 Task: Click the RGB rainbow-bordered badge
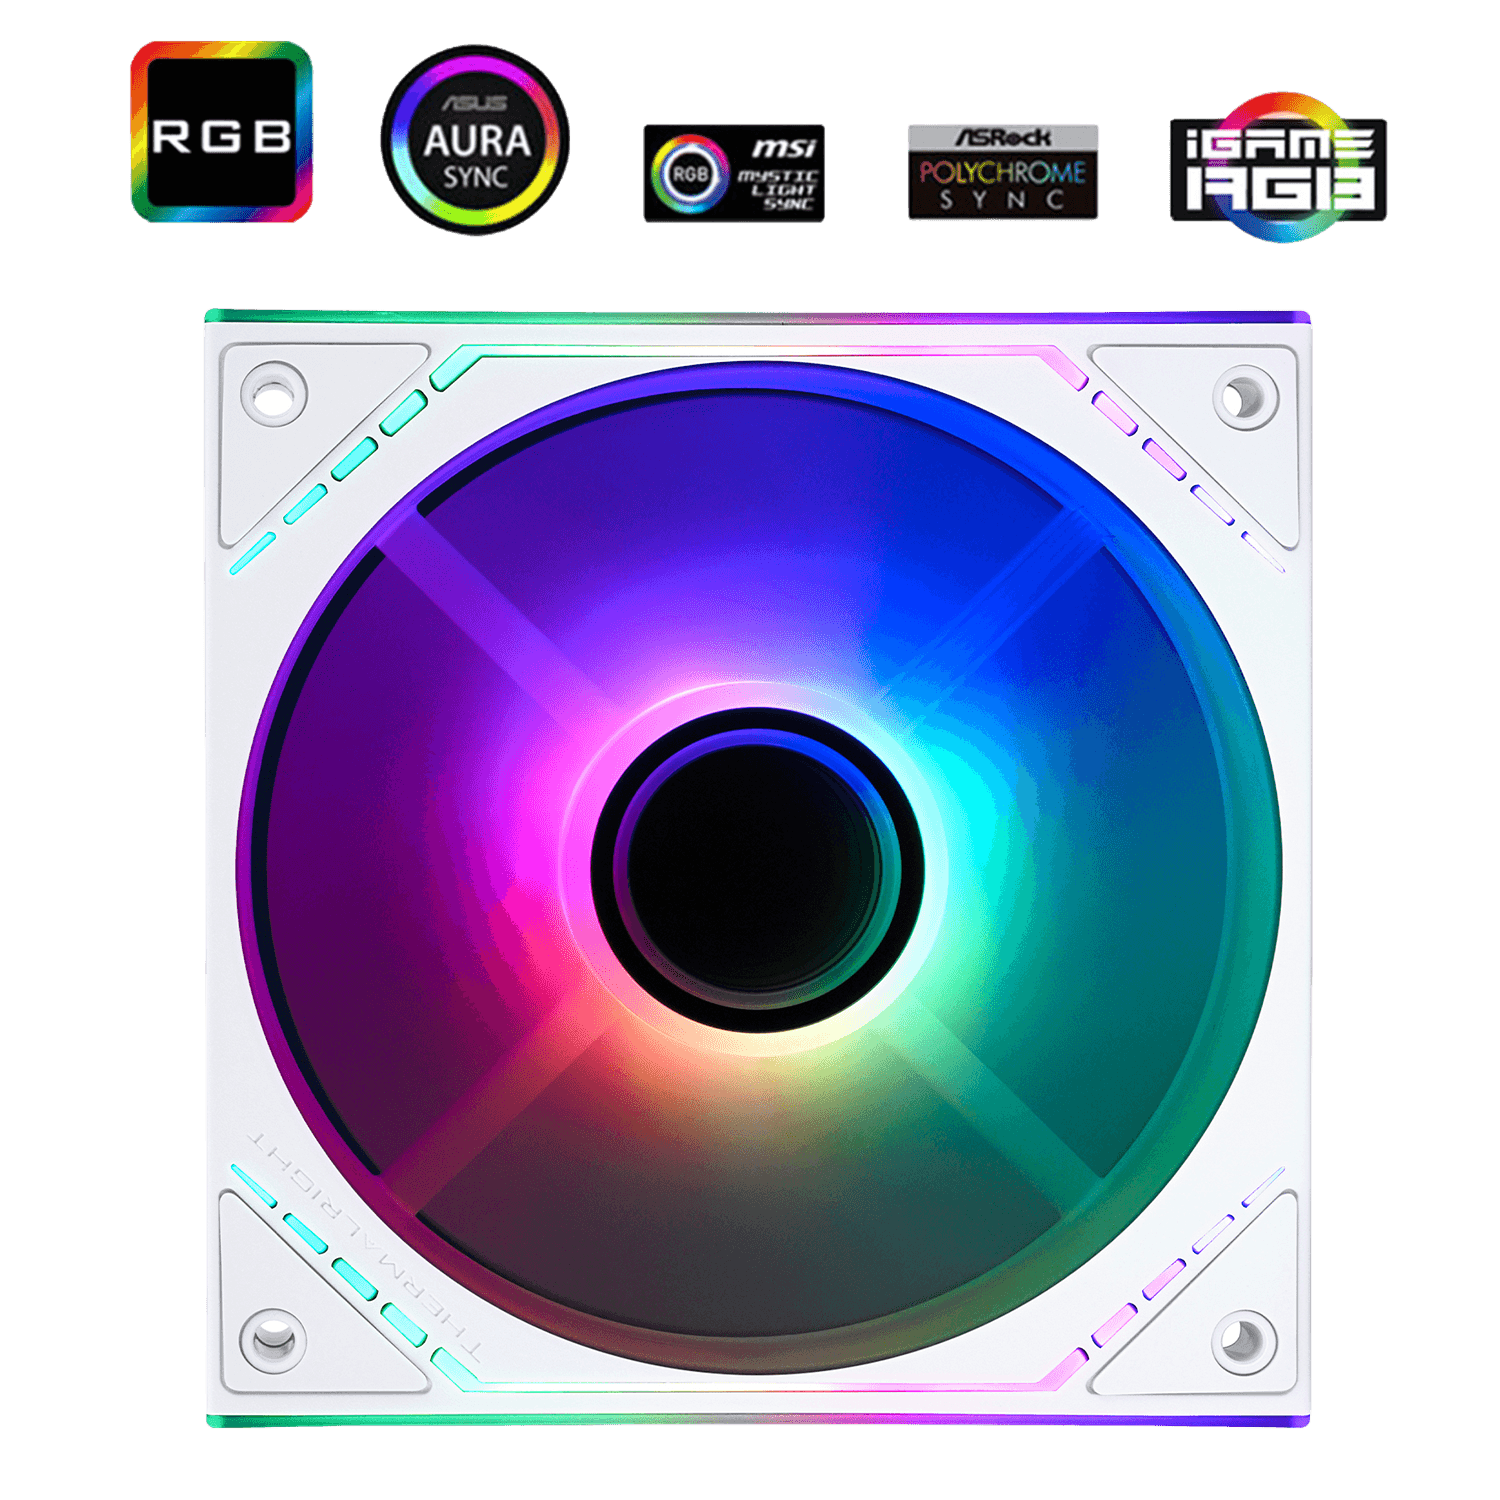221,132
